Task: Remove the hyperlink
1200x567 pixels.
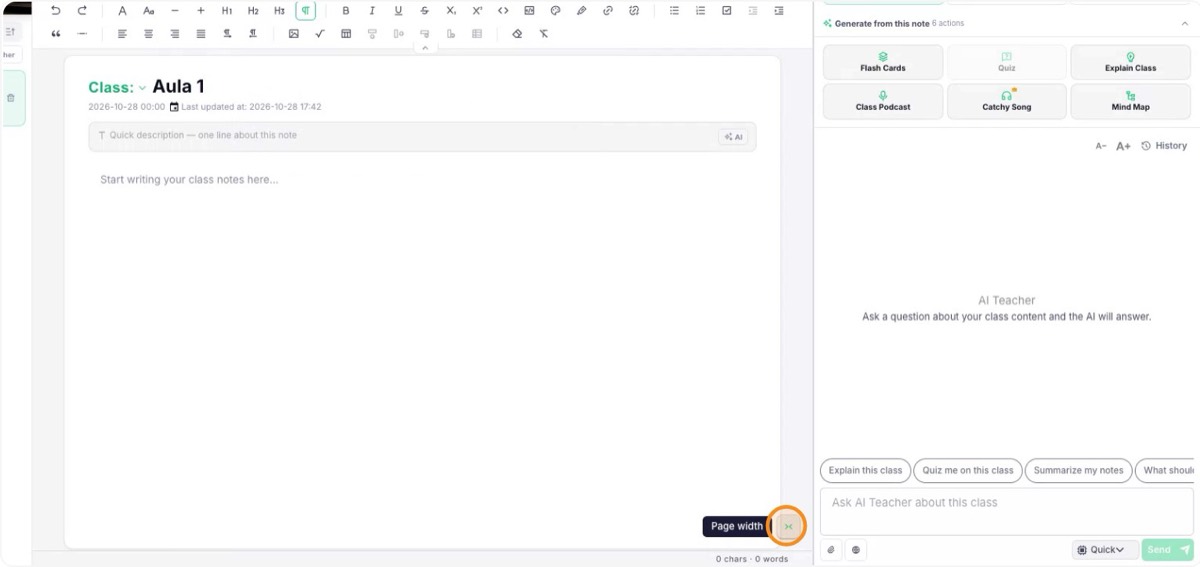Action: 634,10
